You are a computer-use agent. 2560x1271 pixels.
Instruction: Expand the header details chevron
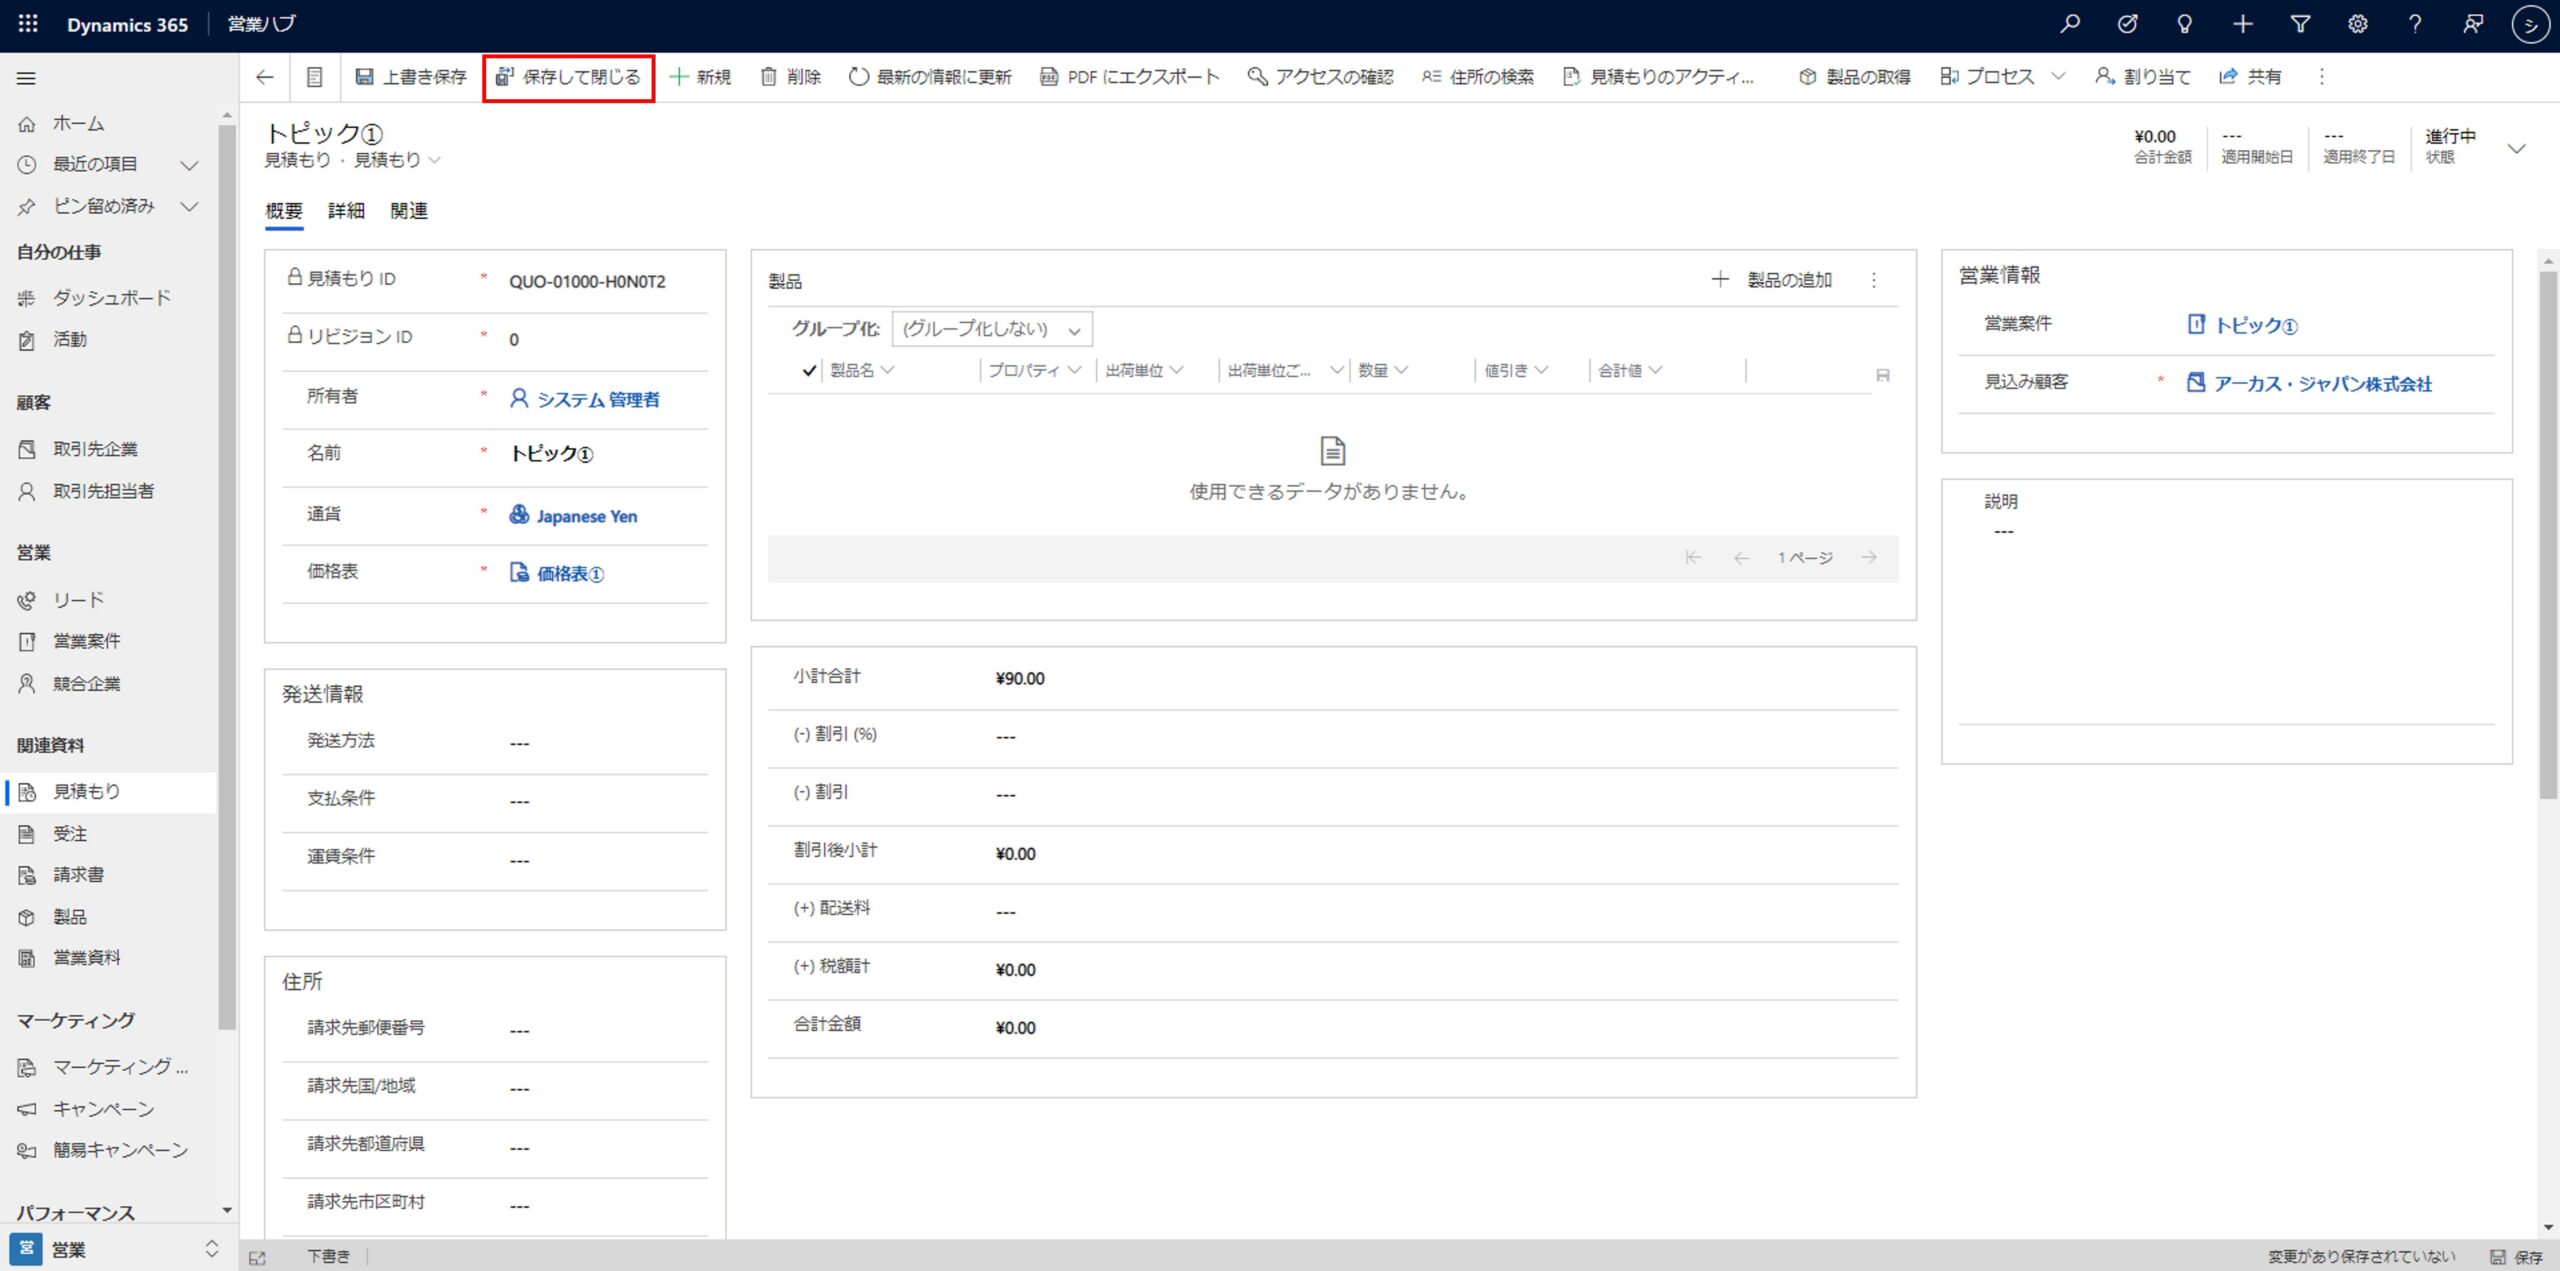tap(2517, 148)
